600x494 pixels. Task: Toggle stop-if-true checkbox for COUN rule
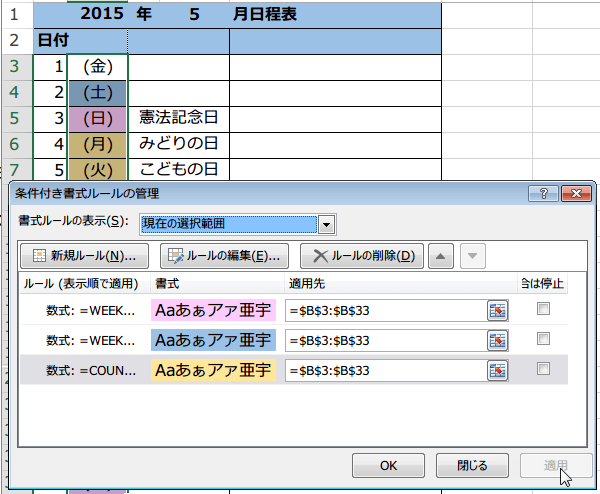[543, 369]
